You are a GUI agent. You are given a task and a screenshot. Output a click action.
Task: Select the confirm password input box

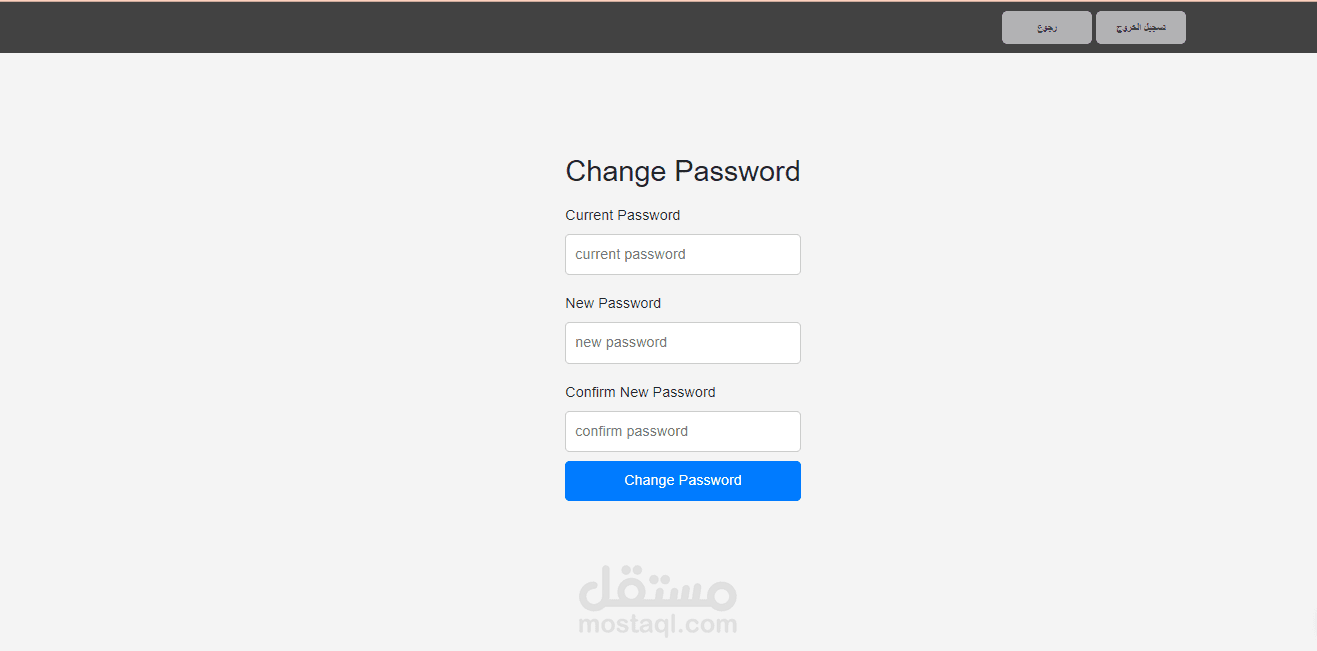coord(682,431)
